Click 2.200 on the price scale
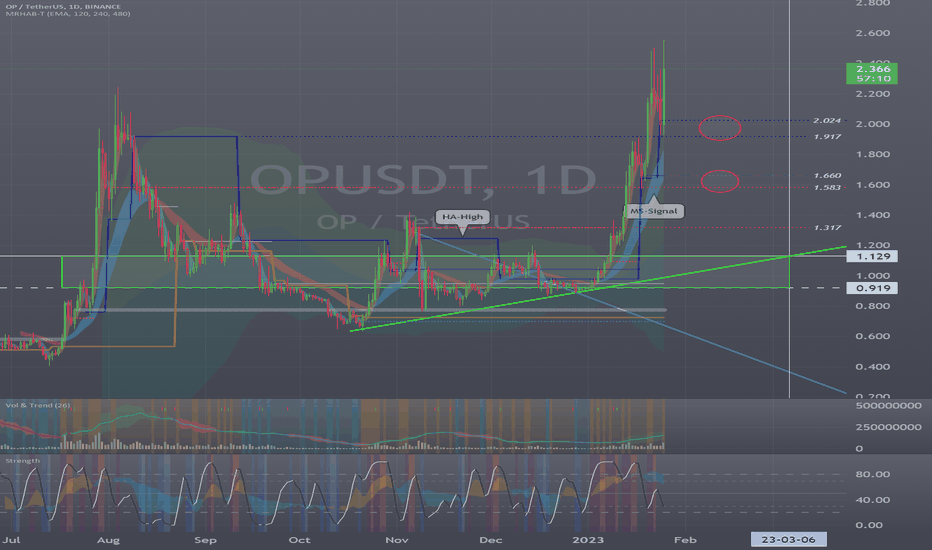The width and height of the screenshot is (932, 550). click(873, 94)
